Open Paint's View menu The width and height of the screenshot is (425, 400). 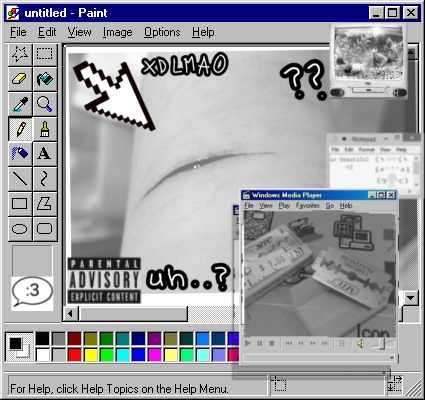(80, 32)
